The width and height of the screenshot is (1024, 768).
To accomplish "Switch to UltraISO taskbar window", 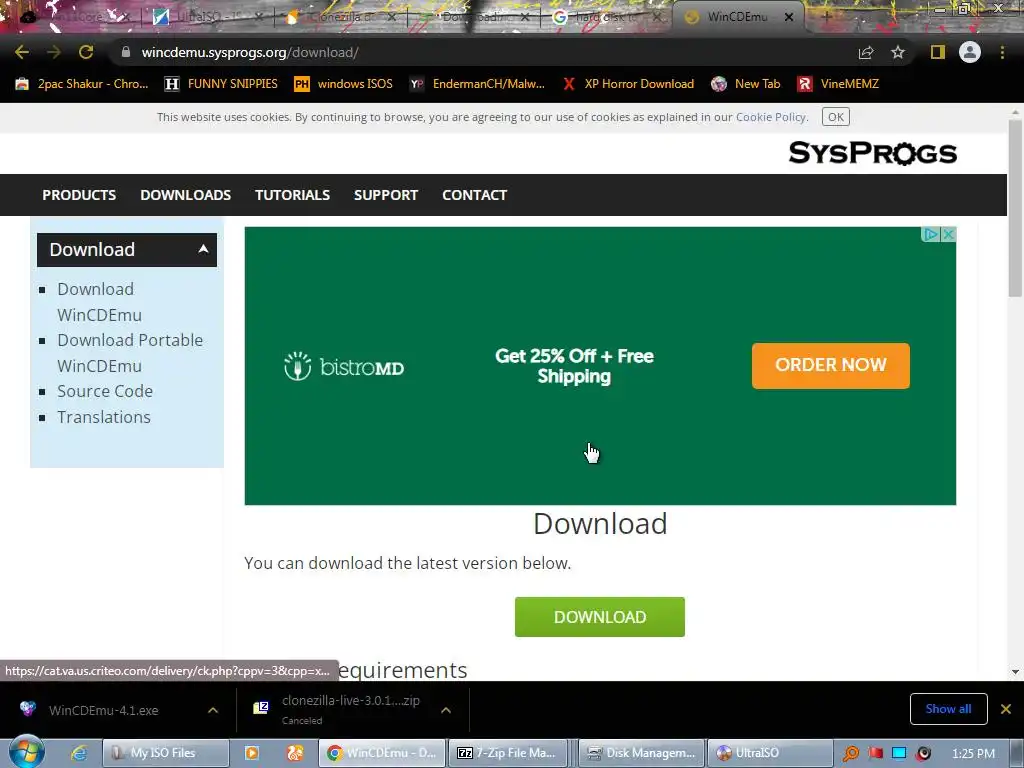I will 770,753.
